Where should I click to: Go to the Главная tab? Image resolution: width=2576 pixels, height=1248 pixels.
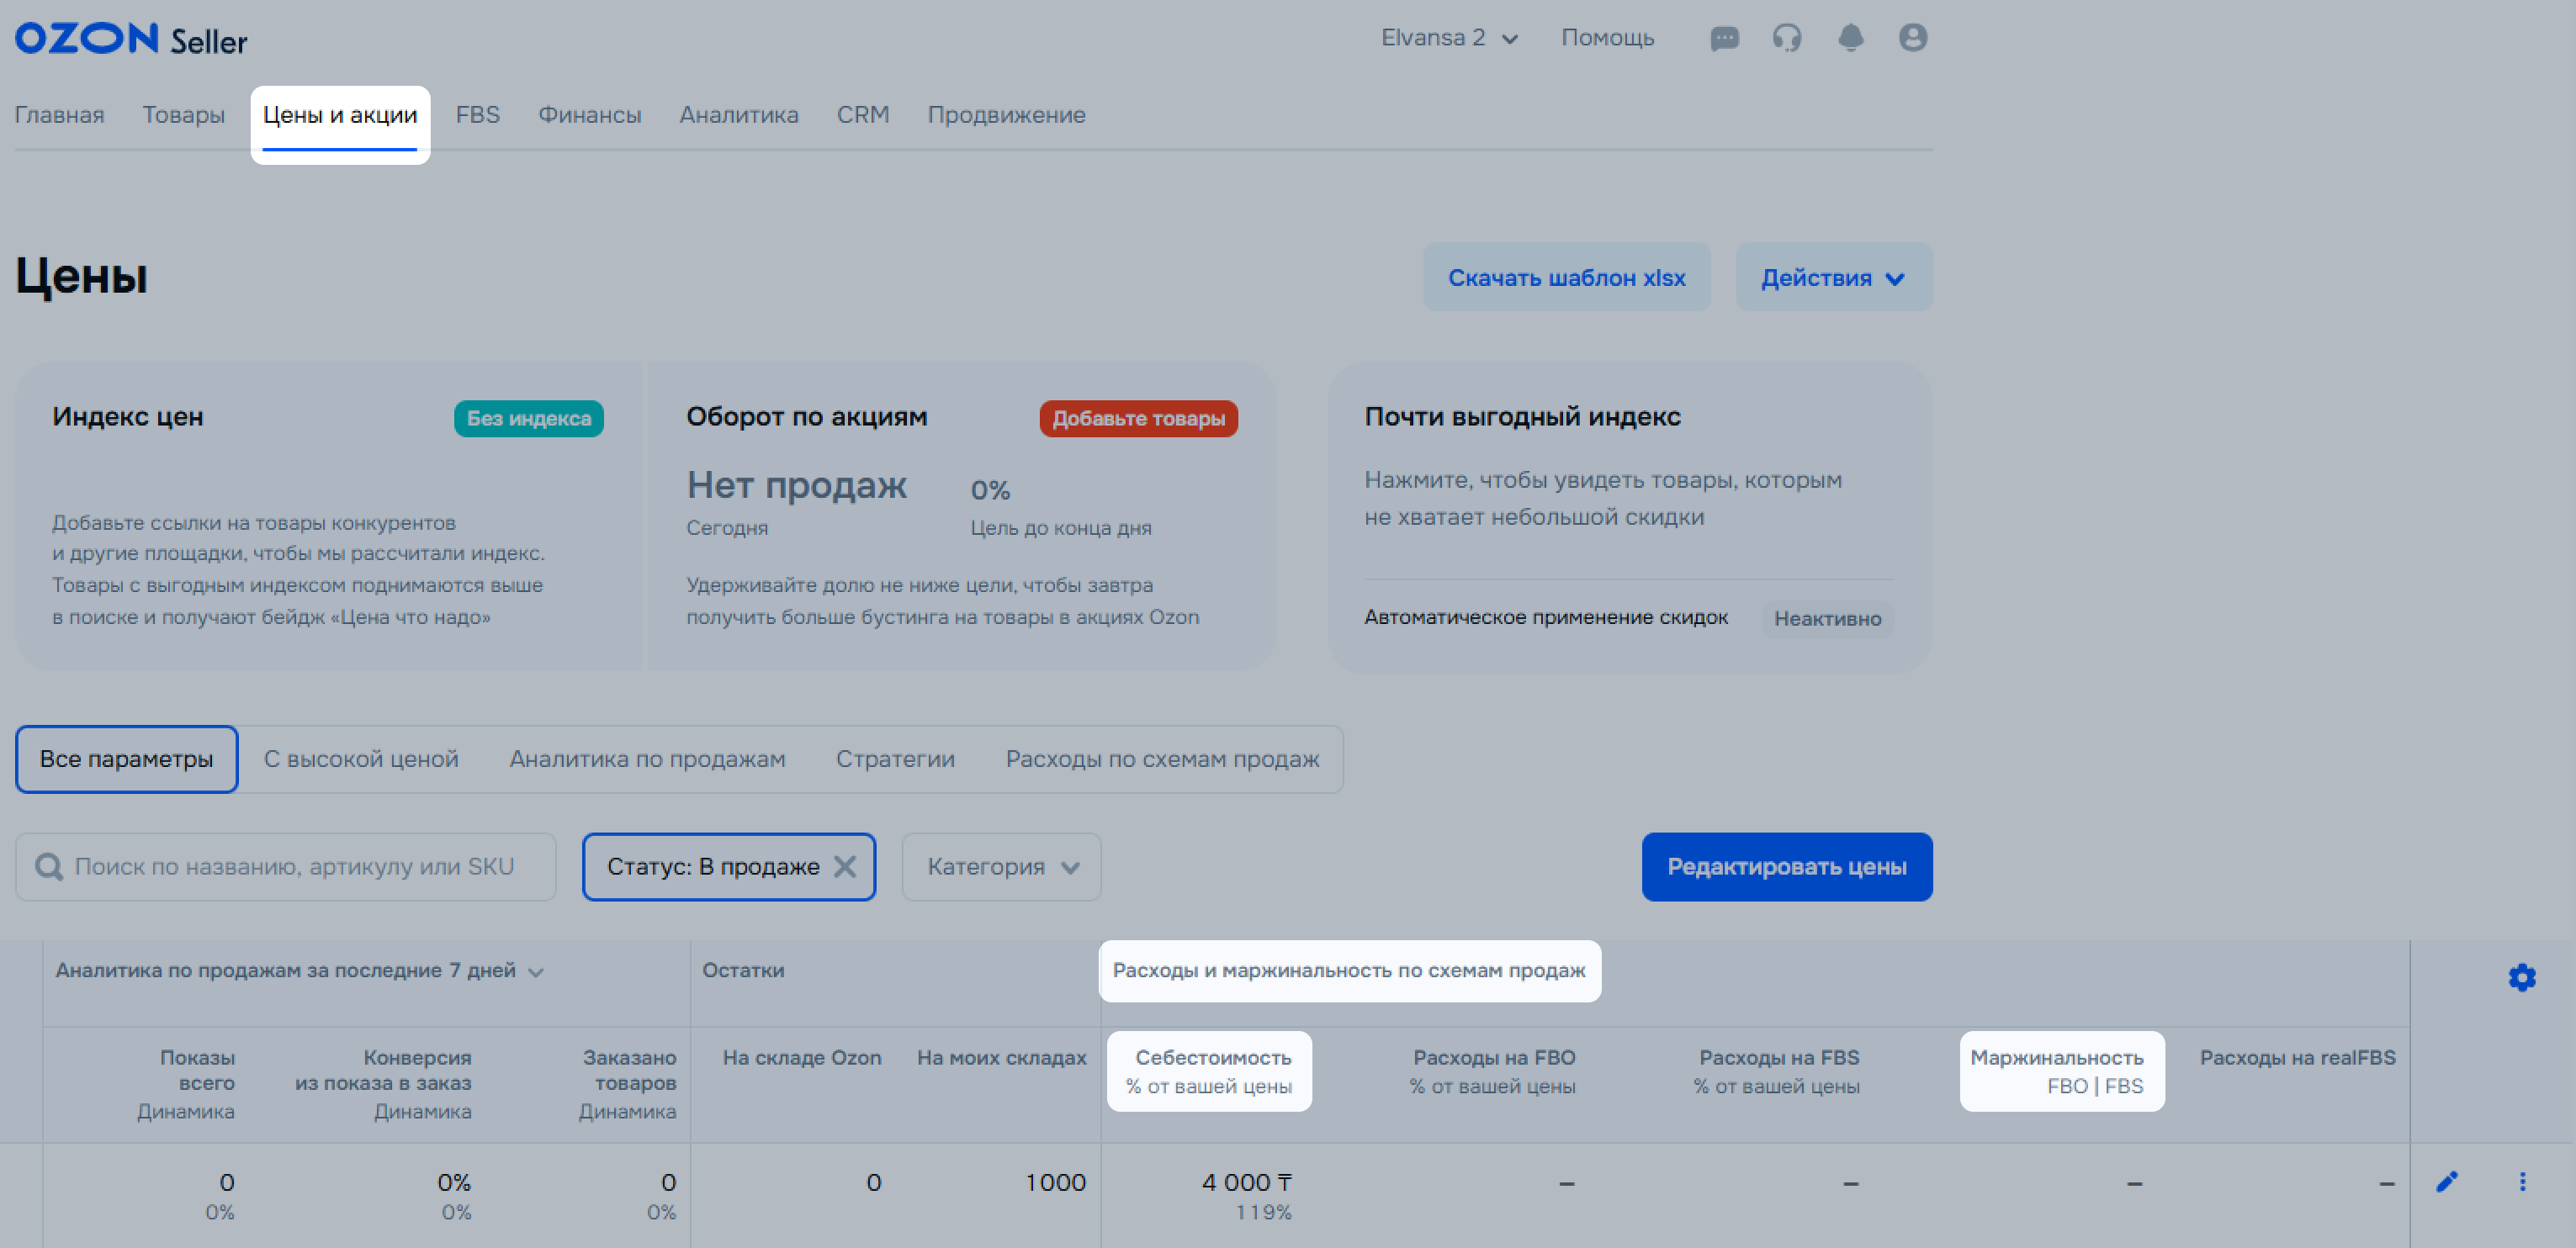pyautogui.click(x=59, y=115)
